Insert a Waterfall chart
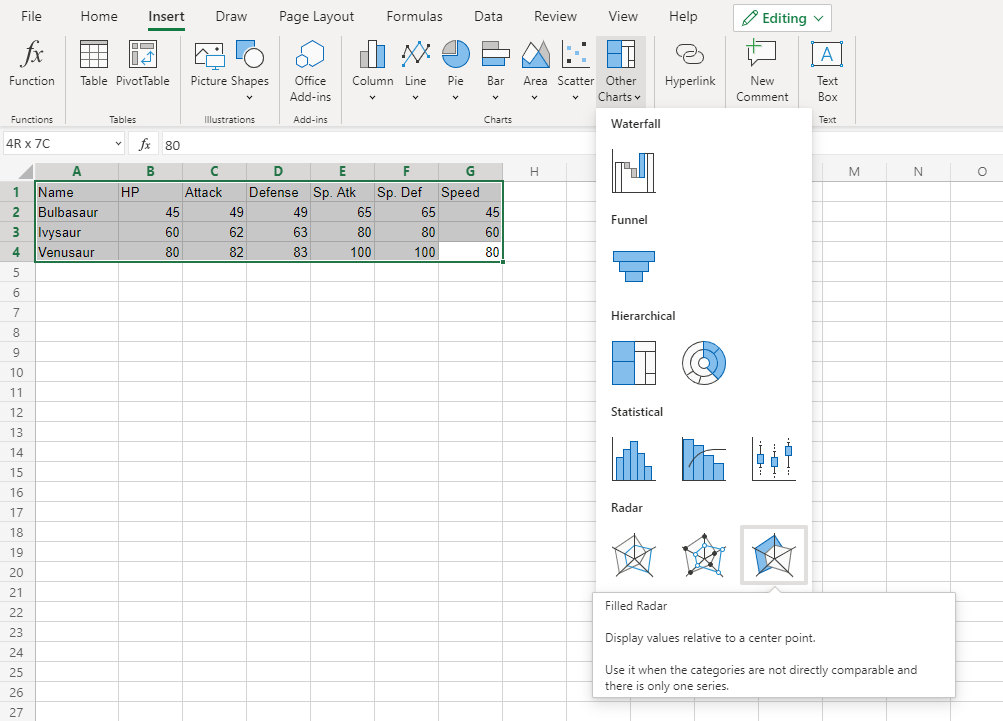The image size is (1003, 721). (x=633, y=172)
